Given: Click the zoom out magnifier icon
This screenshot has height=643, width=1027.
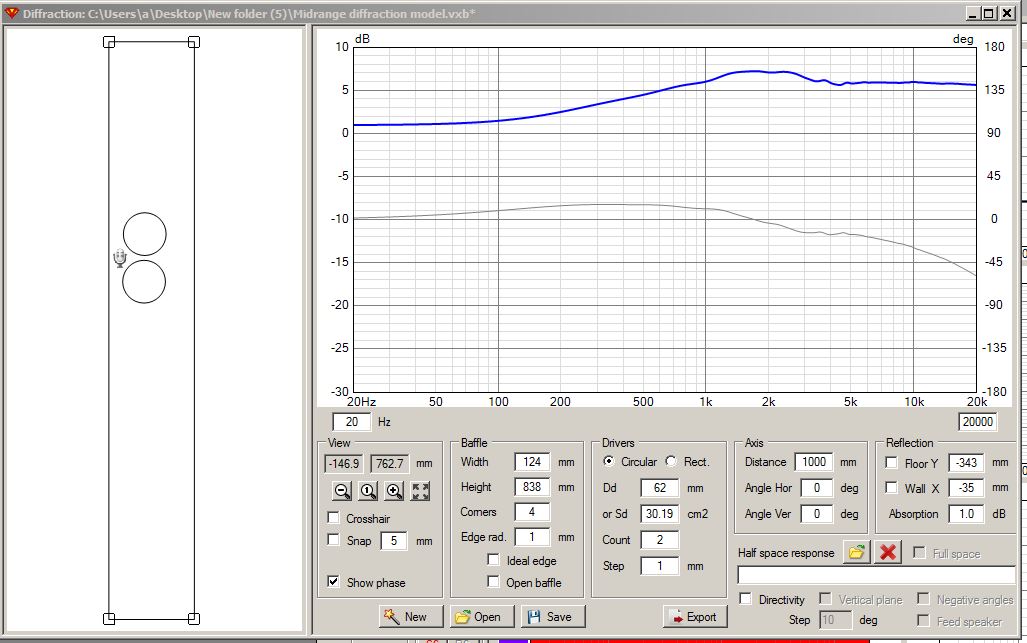Looking at the screenshot, I should click(x=342, y=491).
